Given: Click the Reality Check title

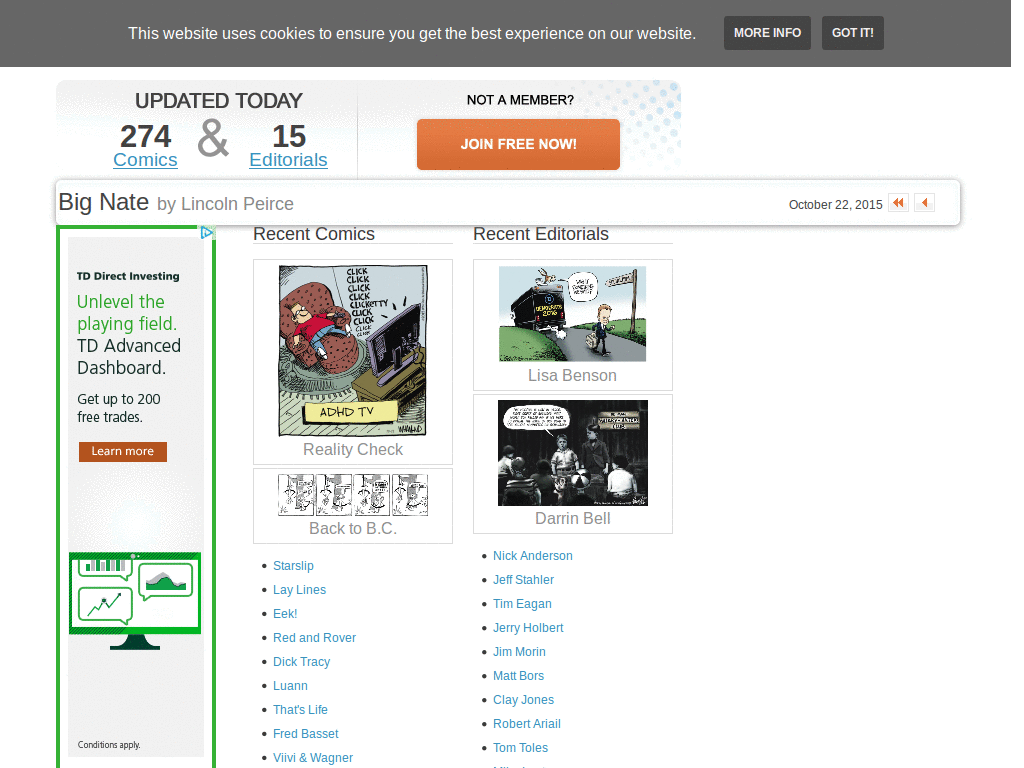Looking at the screenshot, I should 353,449.
